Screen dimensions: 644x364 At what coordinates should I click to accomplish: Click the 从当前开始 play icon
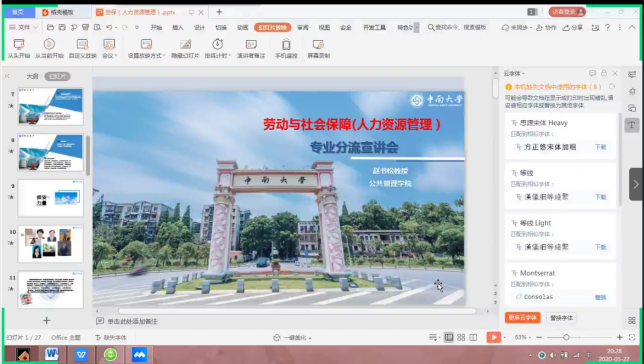(x=49, y=44)
